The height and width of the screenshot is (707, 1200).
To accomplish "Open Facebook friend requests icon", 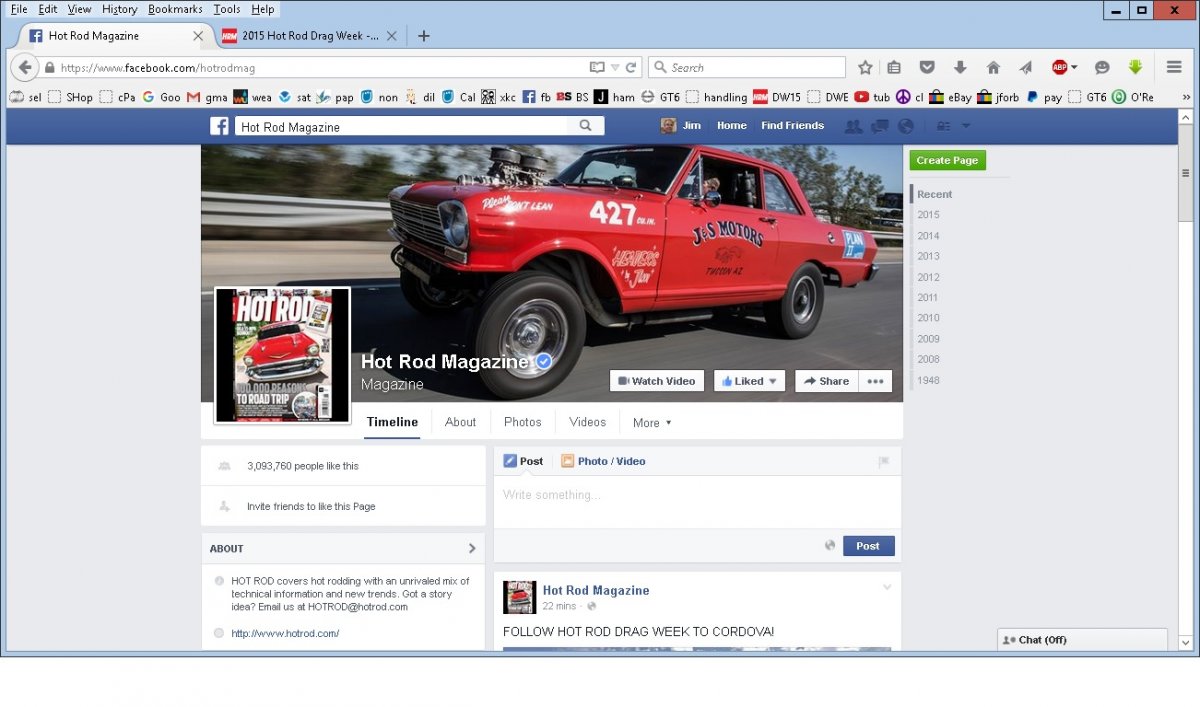I will click(853, 126).
